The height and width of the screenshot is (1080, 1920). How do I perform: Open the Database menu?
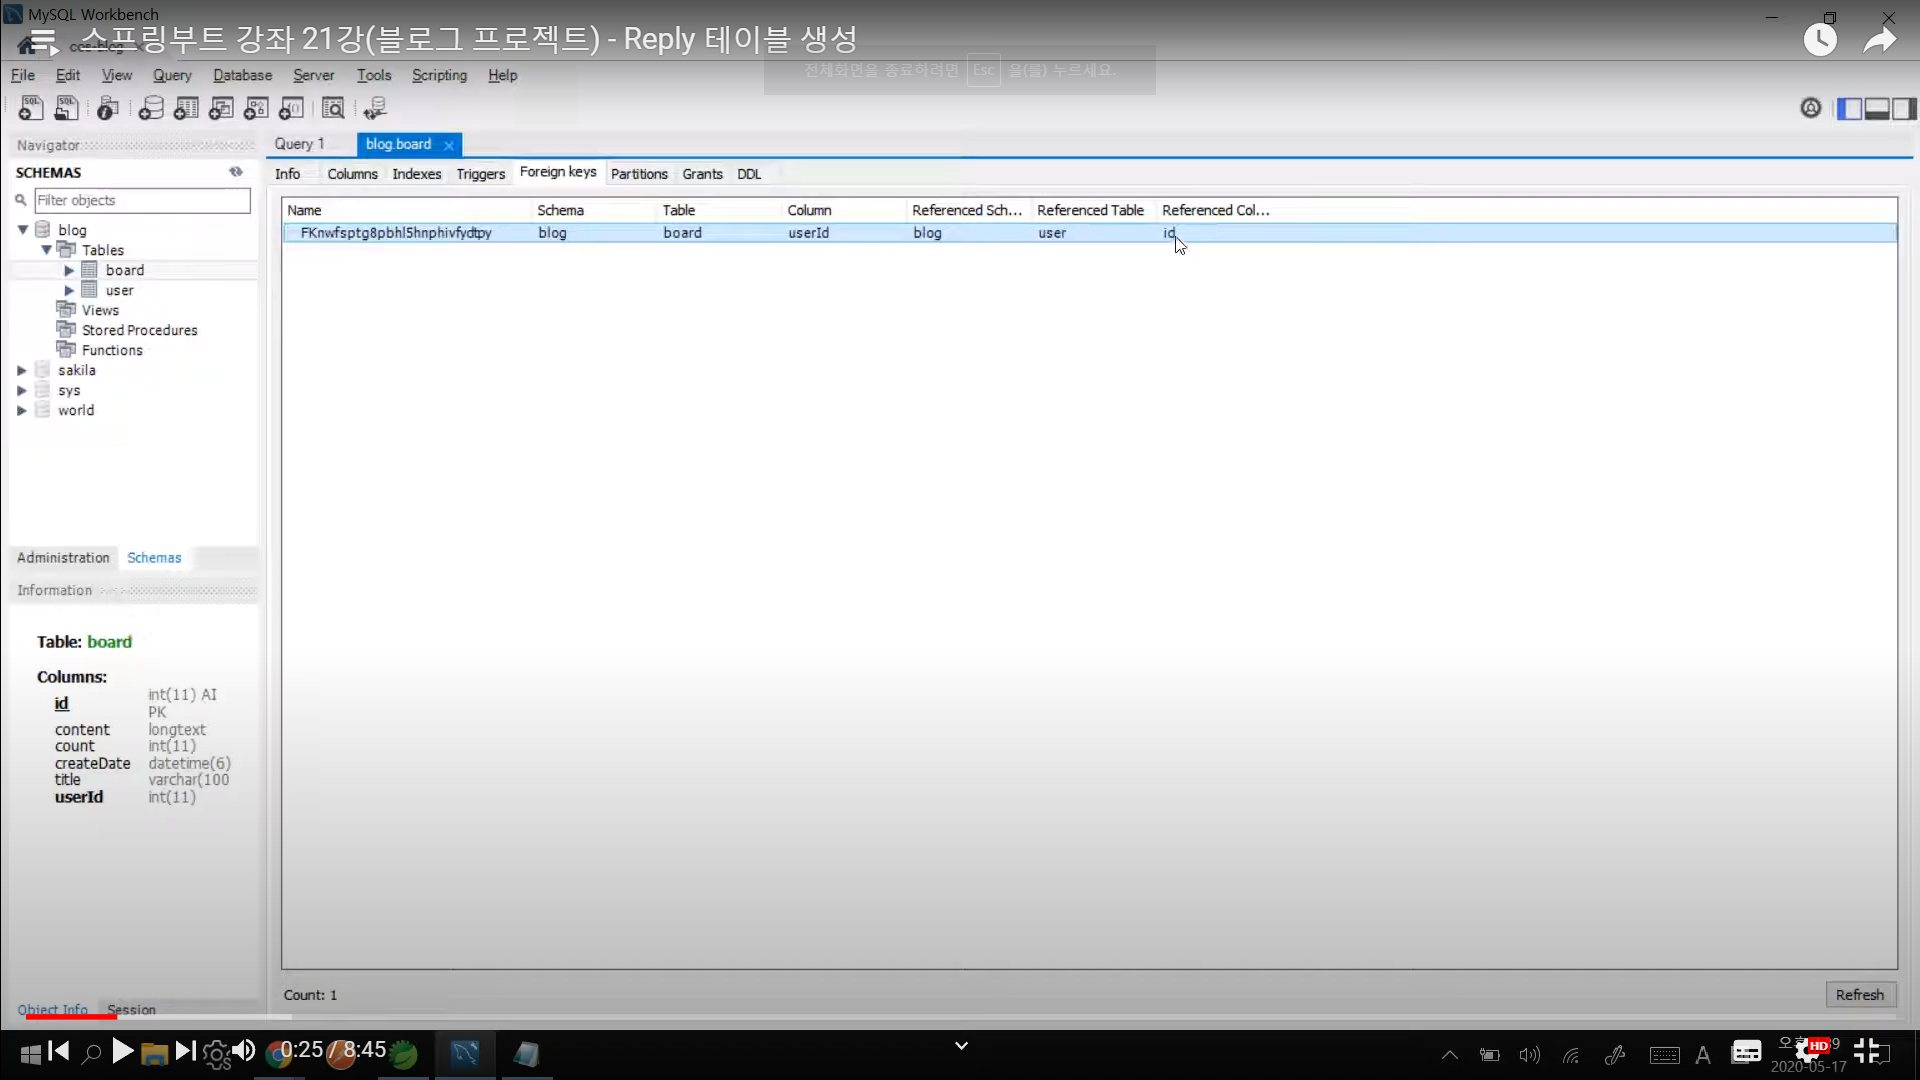tap(242, 75)
